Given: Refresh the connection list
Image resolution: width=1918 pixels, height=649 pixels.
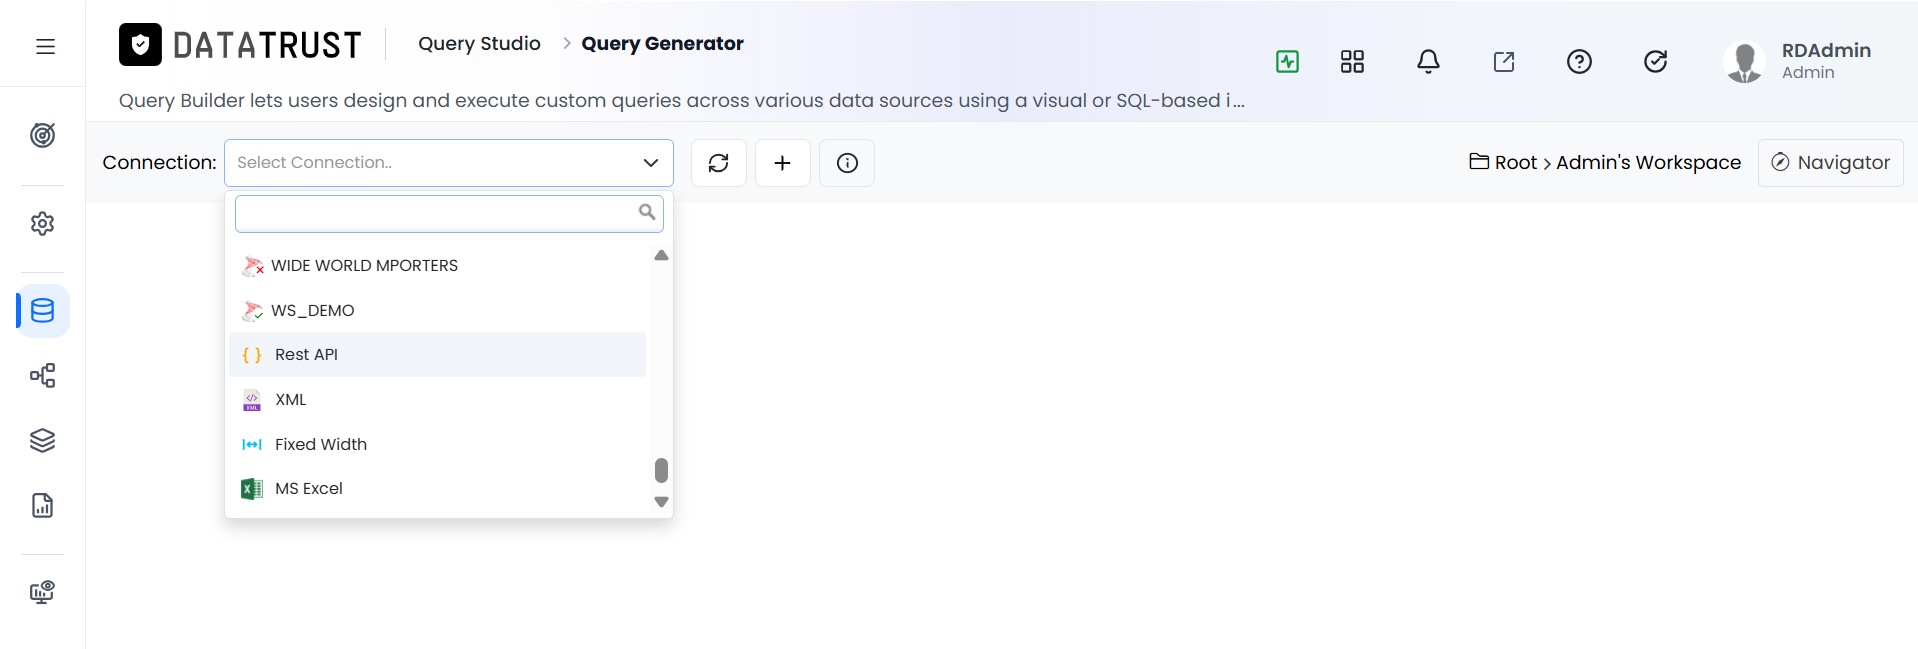Looking at the screenshot, I should pos(719,163).
